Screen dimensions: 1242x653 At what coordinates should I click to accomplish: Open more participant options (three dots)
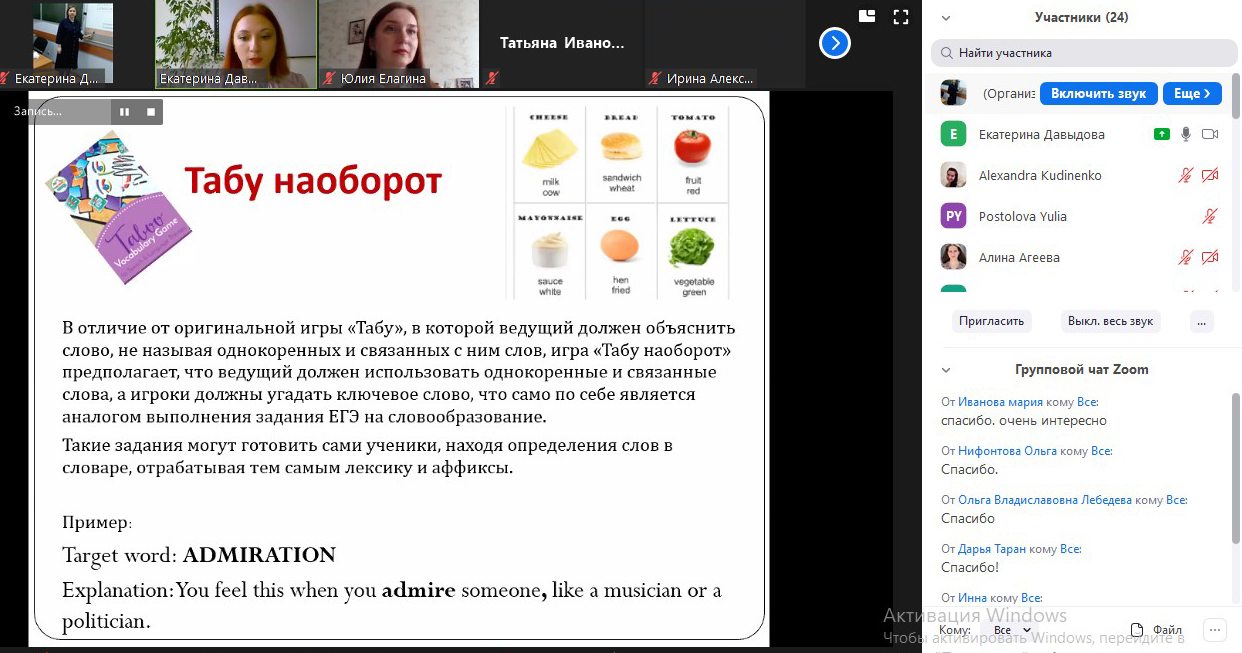pos(1202,321)
